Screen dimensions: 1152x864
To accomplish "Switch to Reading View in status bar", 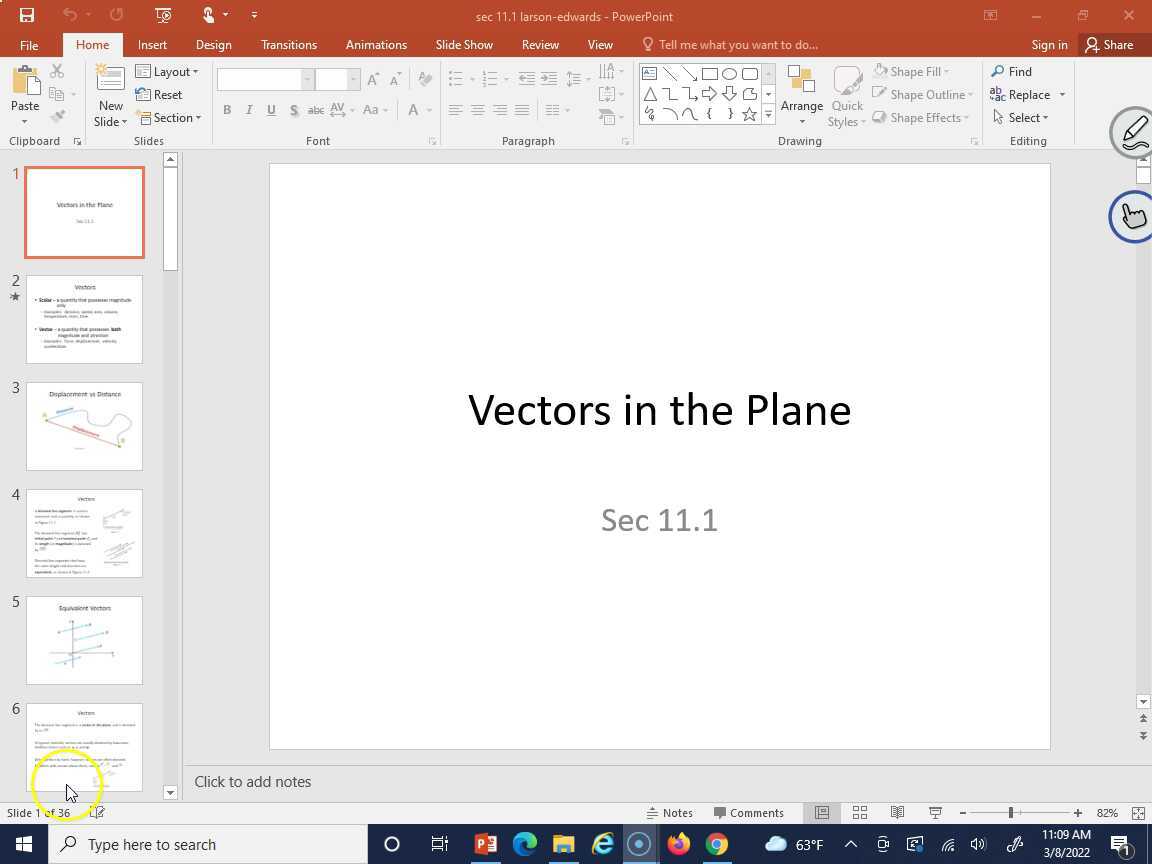I will point(897,813).
